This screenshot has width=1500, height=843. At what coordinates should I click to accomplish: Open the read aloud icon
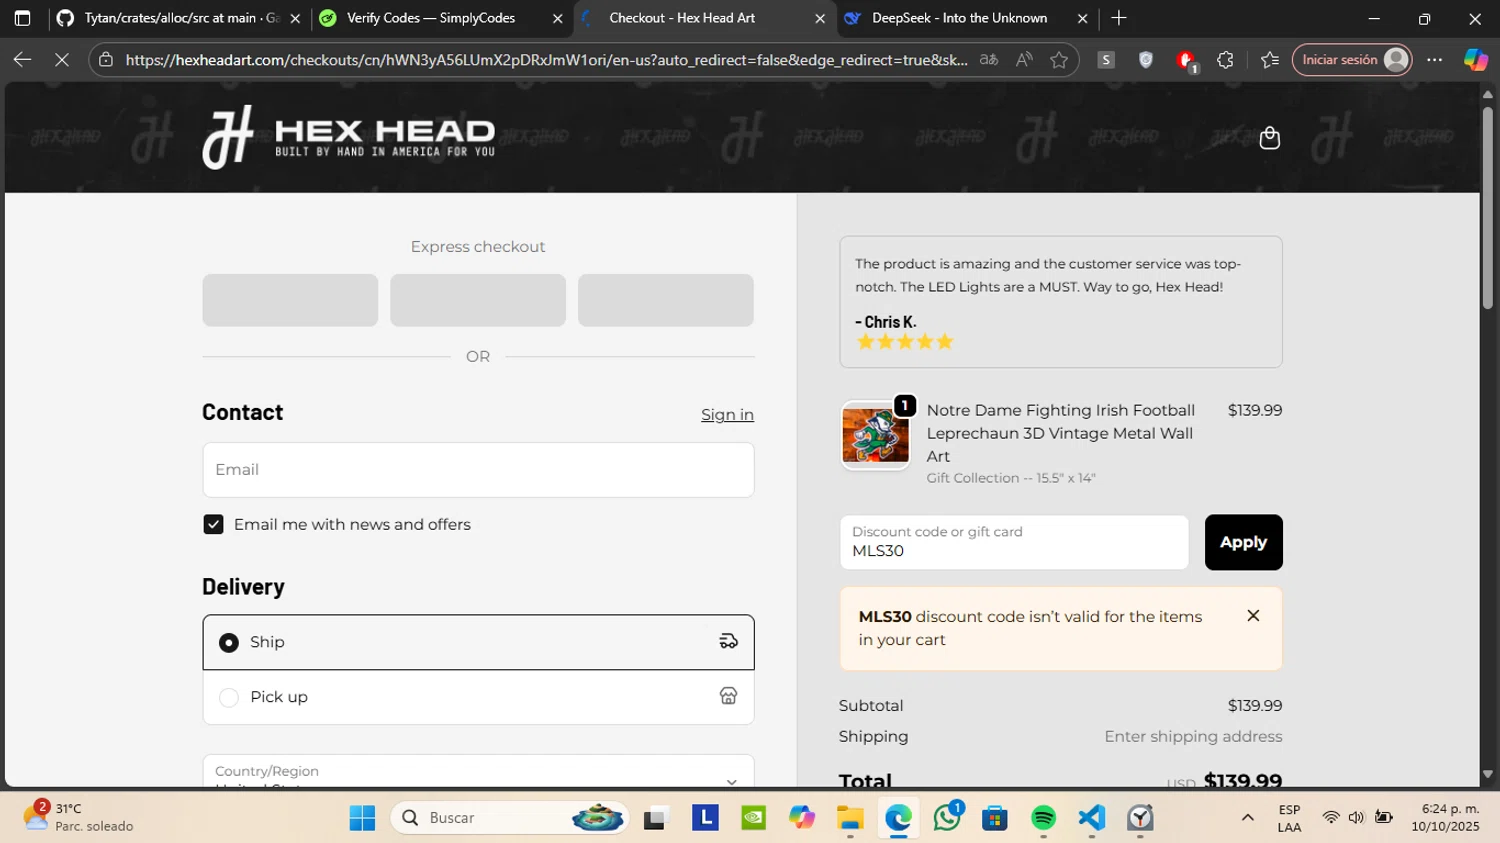pyautogui.click(x=1024, y=60)
